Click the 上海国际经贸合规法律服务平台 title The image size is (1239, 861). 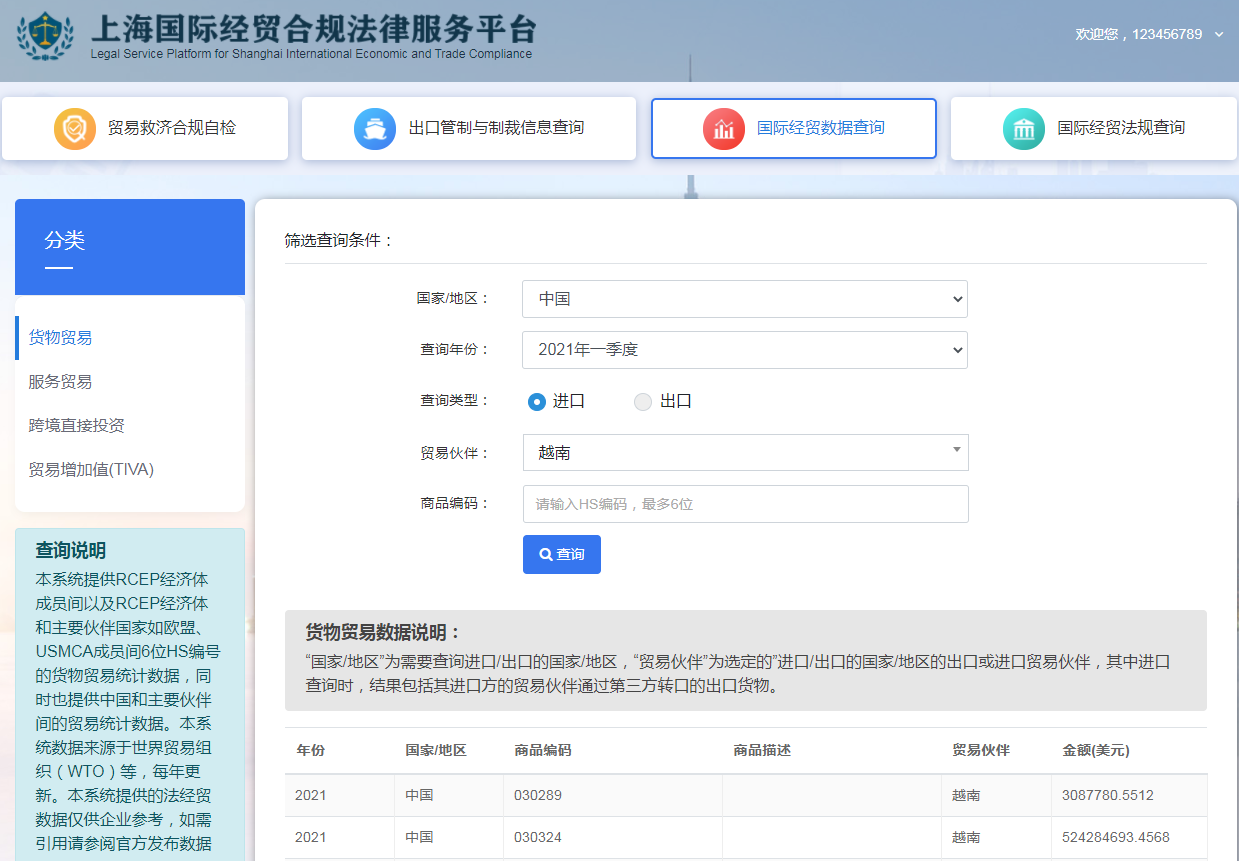[x=314, y=28]
